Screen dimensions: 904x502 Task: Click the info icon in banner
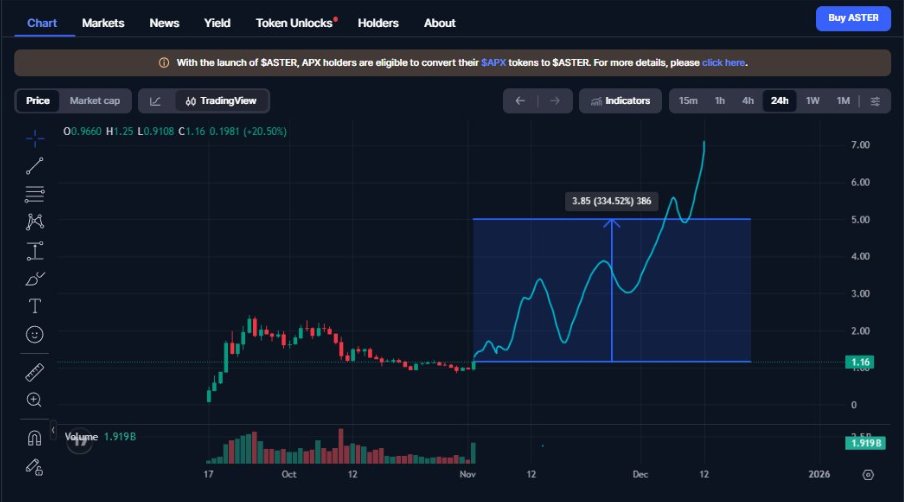point(164,63)
